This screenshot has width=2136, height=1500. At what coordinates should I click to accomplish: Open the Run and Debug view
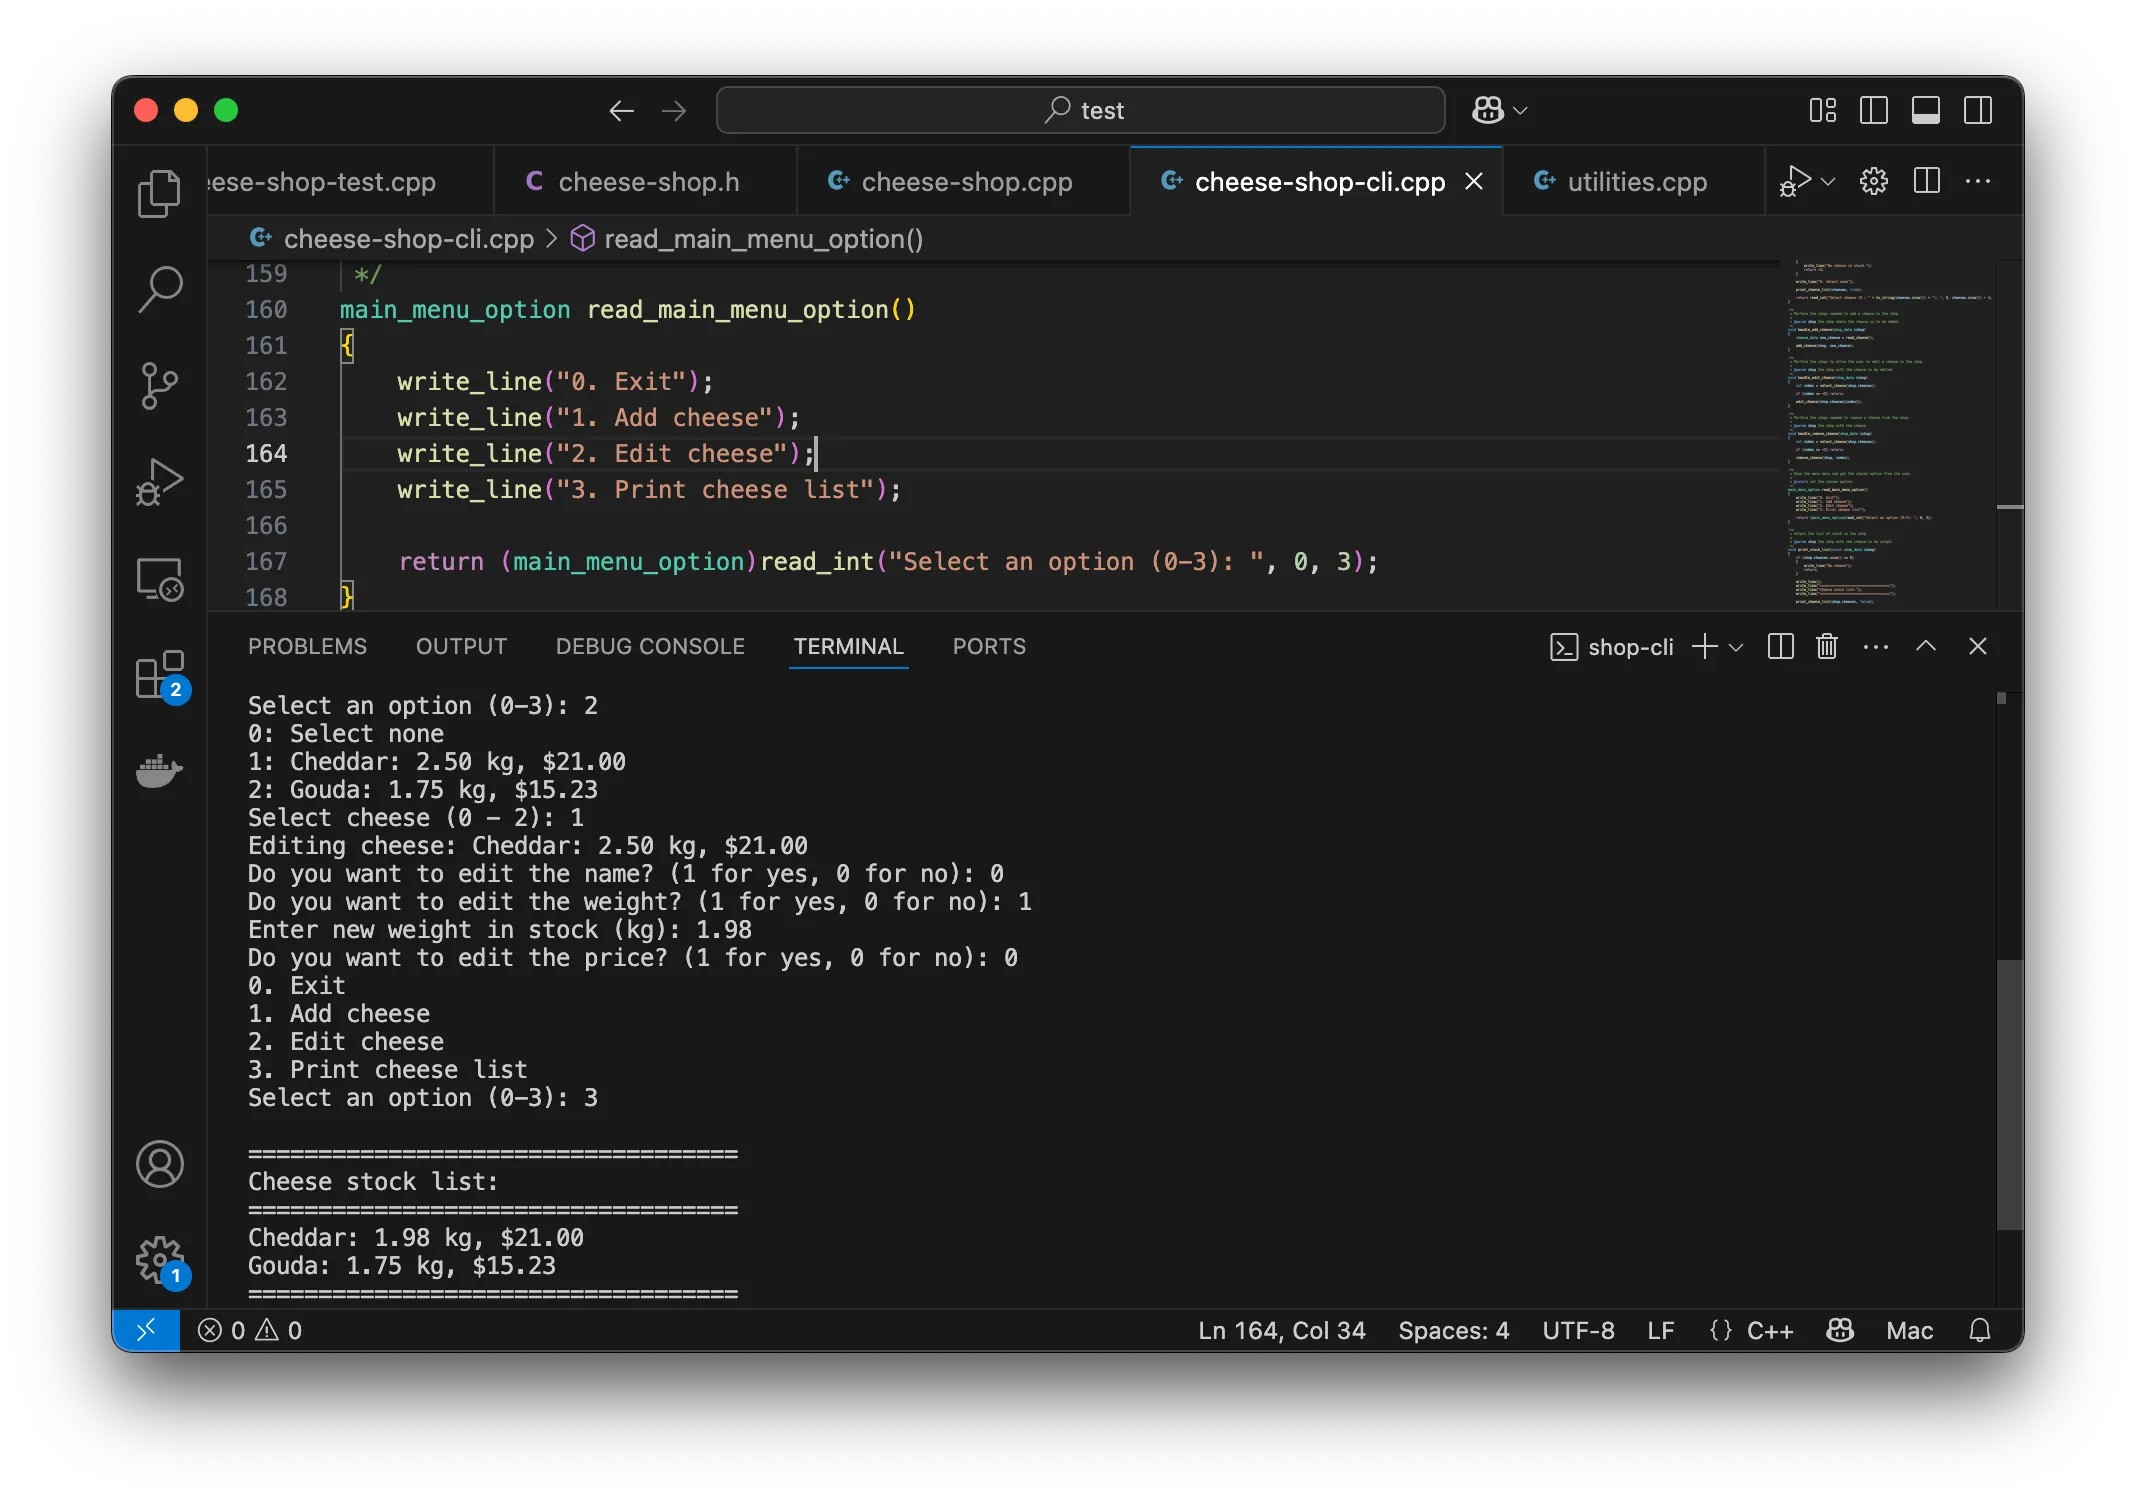pos(159,482)
